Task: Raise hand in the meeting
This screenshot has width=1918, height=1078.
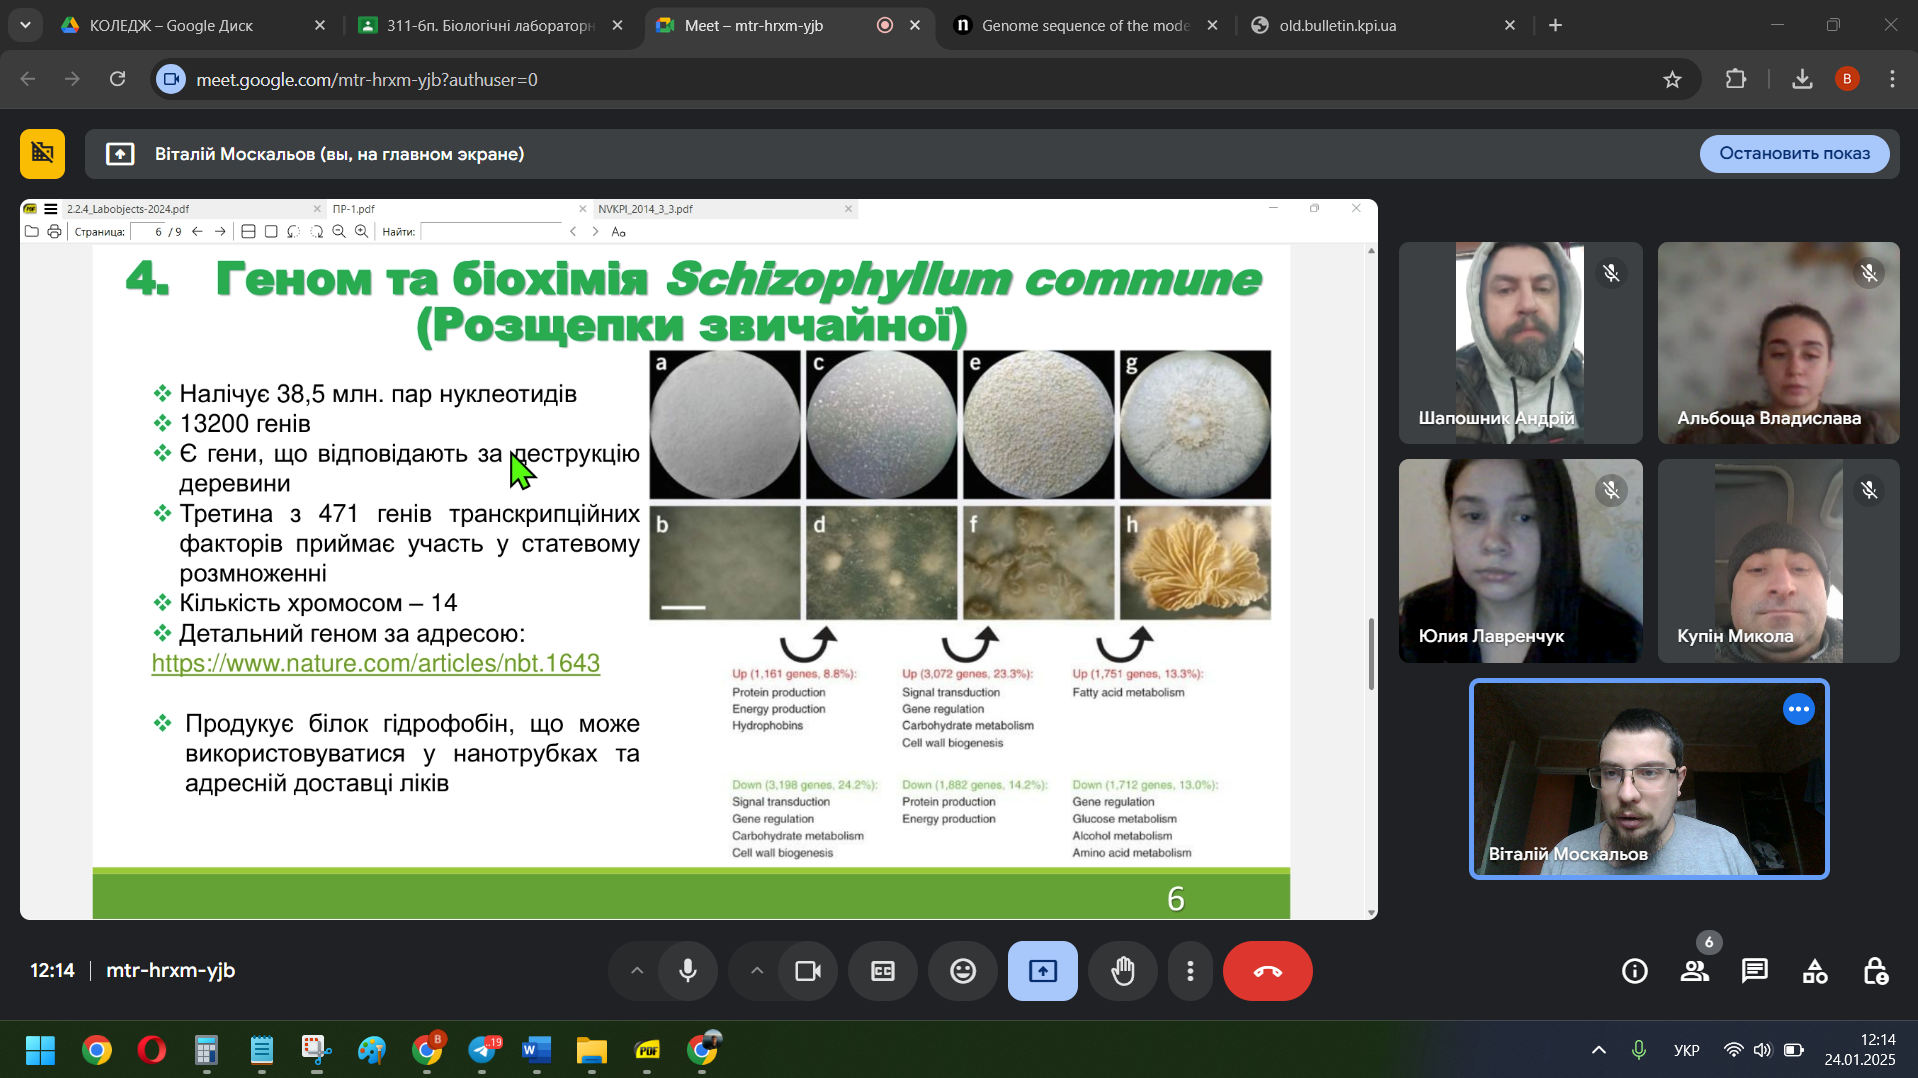Action: point(1123,971)
